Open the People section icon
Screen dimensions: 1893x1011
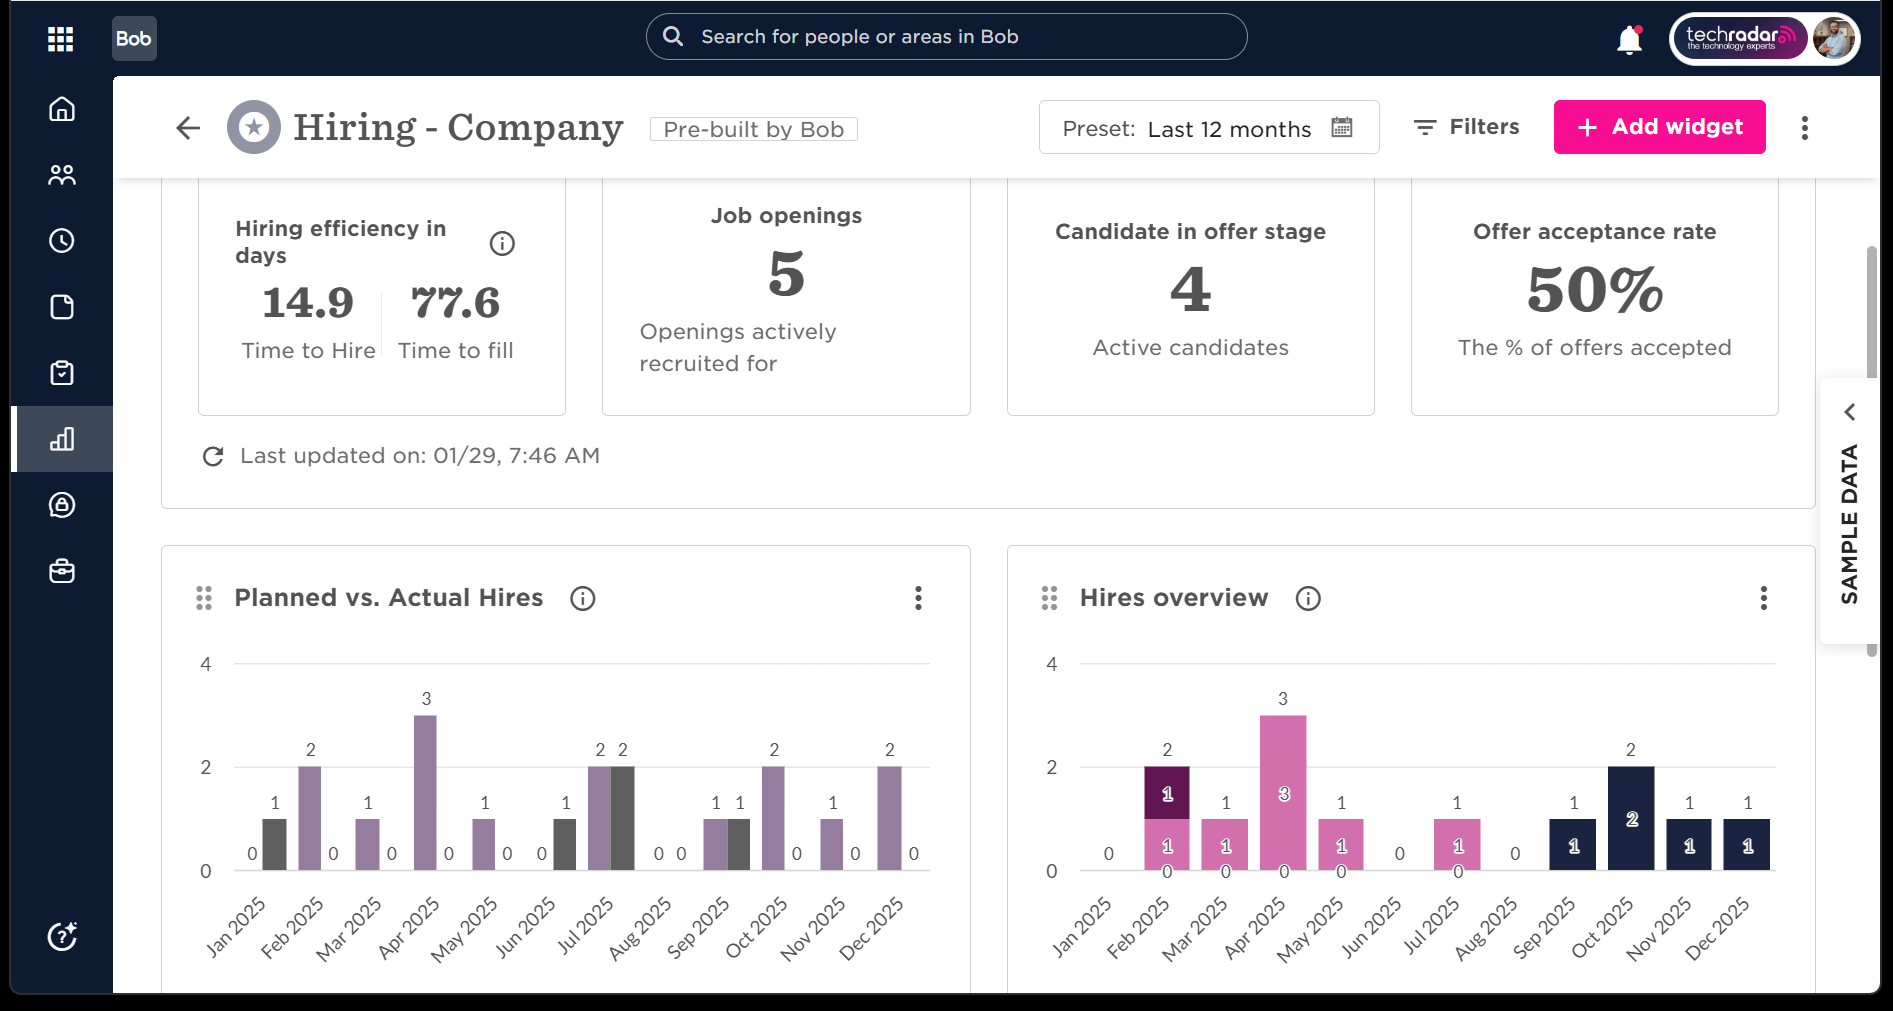pos(62,175)
